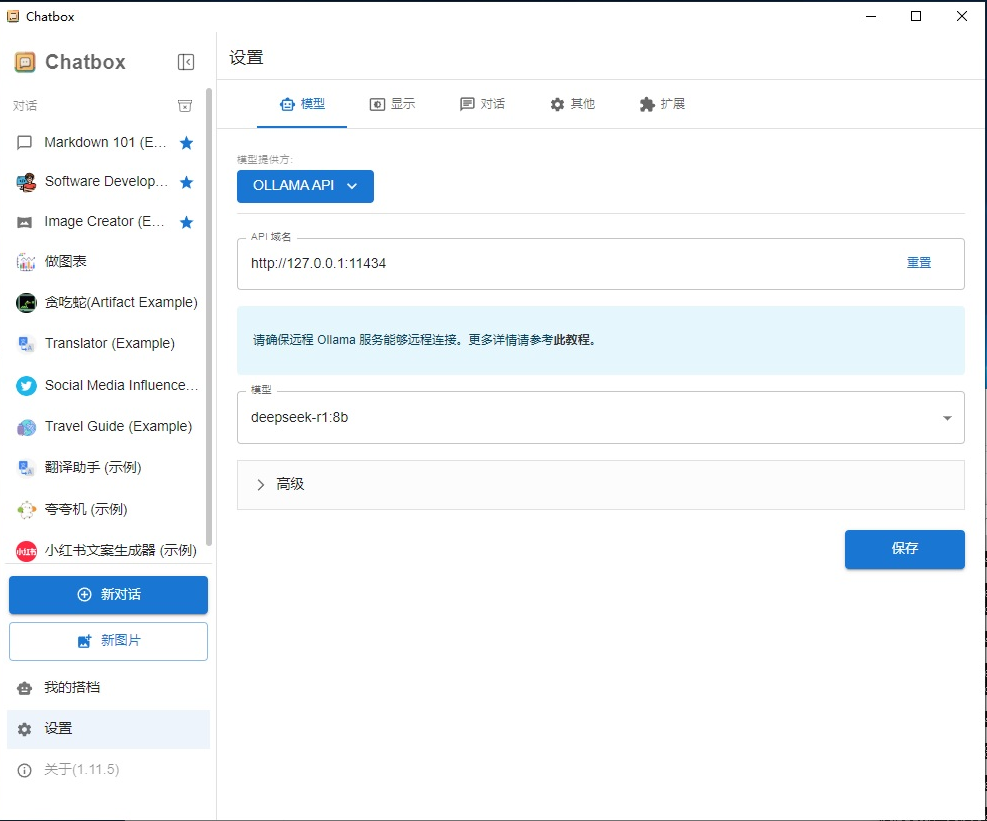Toggle star on Image Creator conversation
The width and height of the screenshot is (987, 821).
pyautogui.click(x=186, y=222)
